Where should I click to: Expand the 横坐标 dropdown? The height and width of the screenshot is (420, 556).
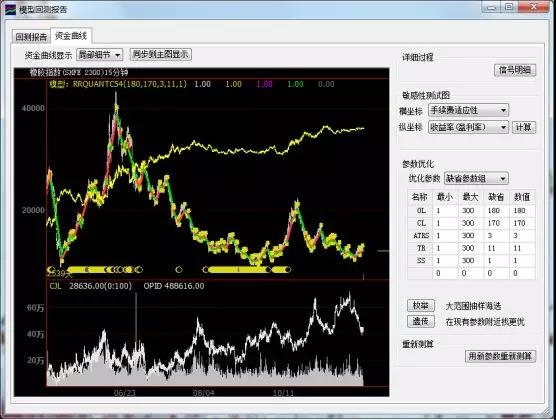(x=468, y=110)
